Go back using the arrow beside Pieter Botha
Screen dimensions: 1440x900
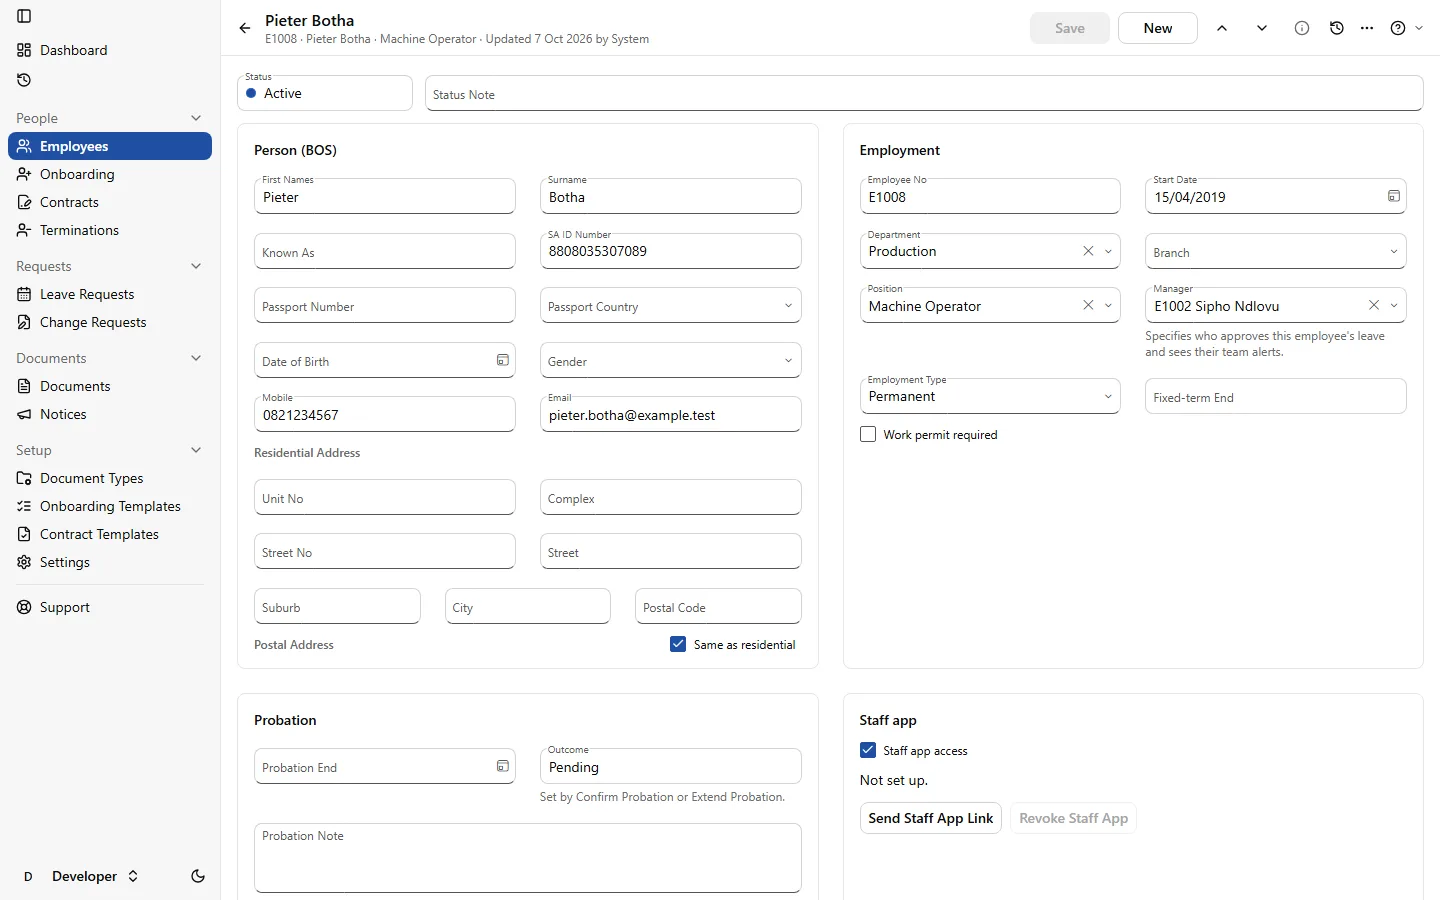[x=245, y=28]
